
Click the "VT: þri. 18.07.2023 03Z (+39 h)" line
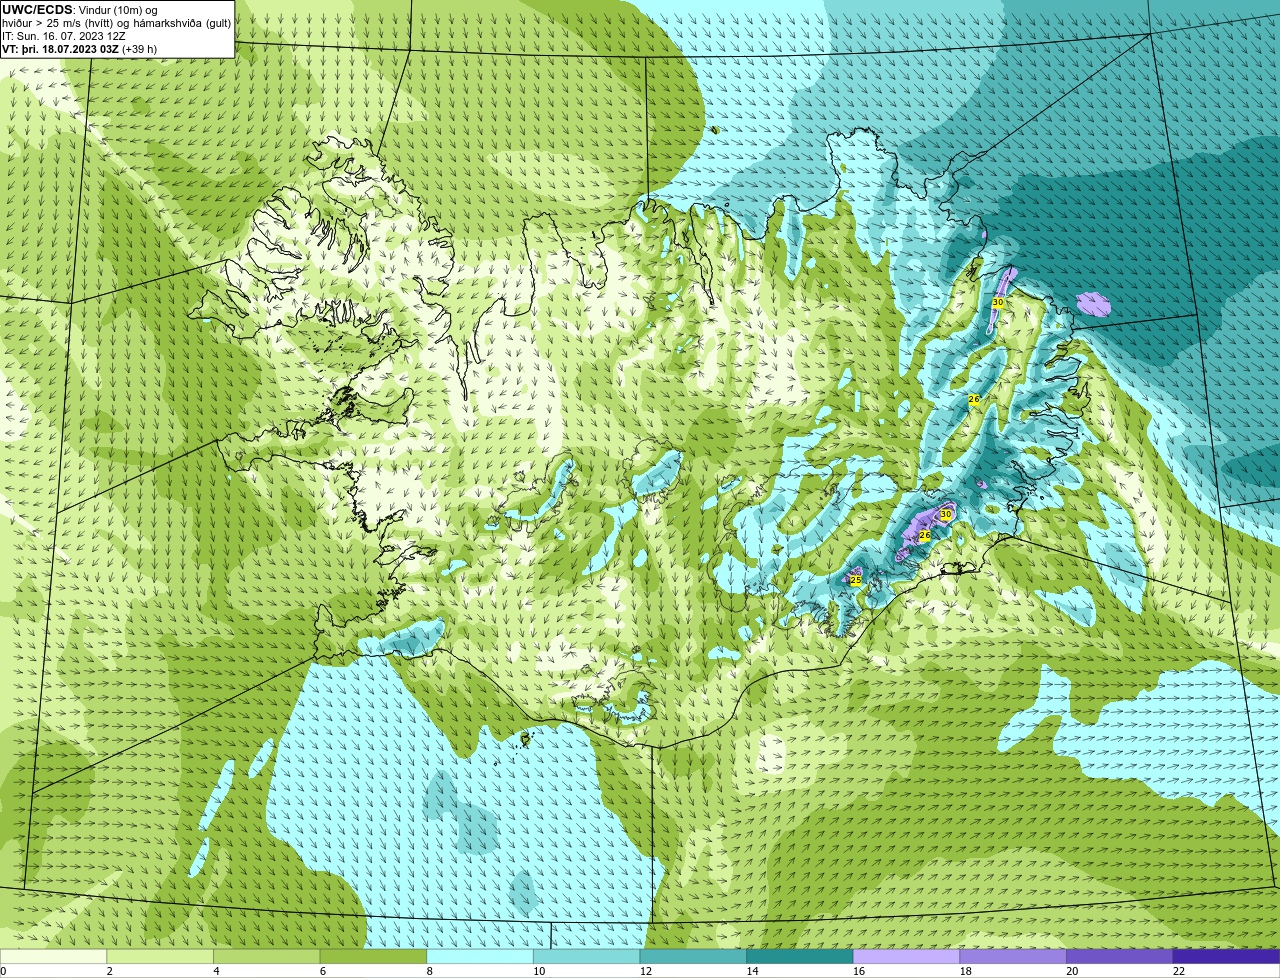[79, 48]
